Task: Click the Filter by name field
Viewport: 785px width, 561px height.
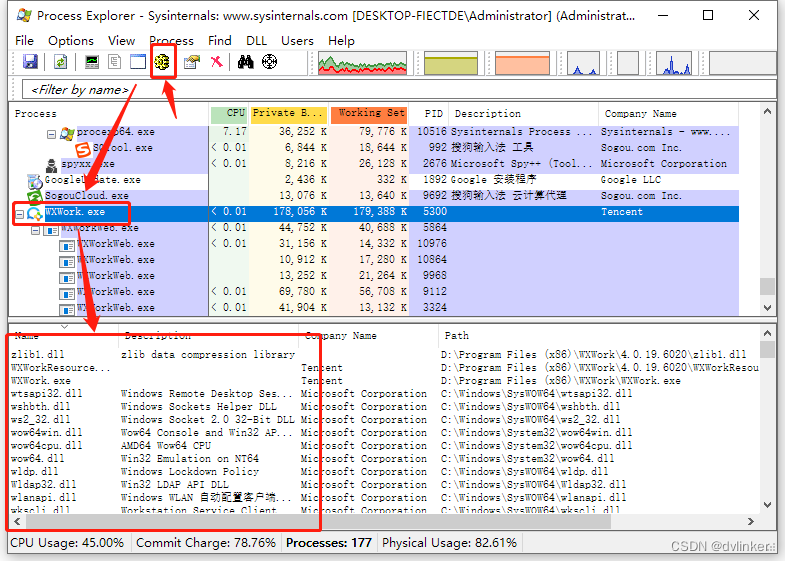Action: (x=399, y=90)
